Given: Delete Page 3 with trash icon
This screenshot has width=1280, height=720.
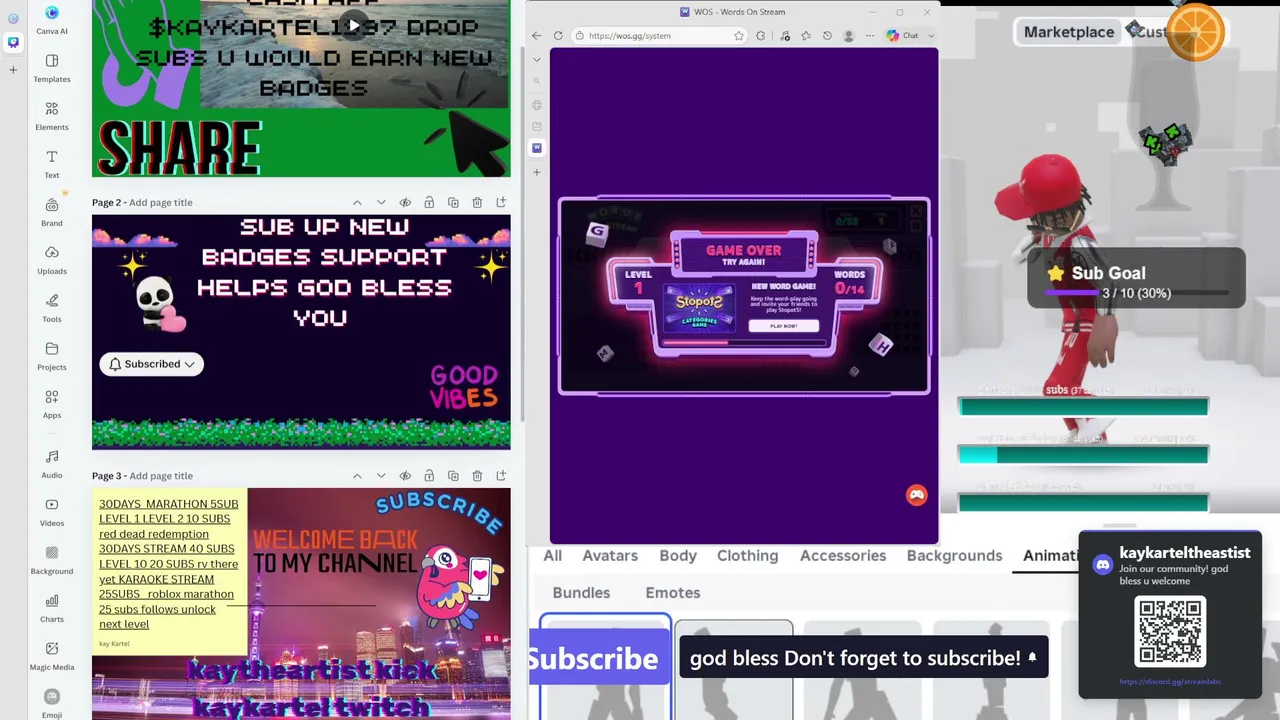Looking at the screenshot, I should click(x=477, y=475).
